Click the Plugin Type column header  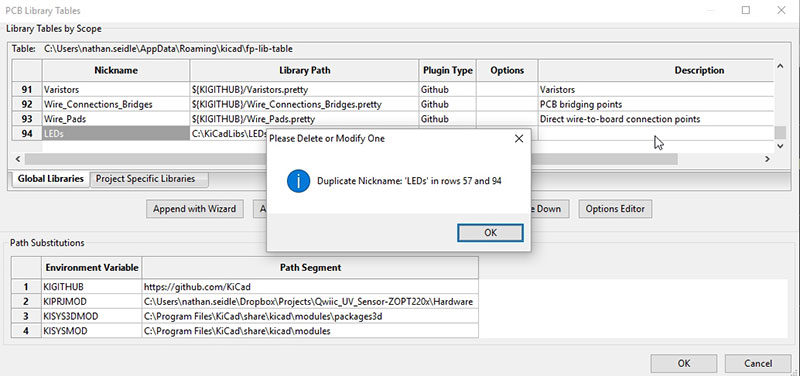point(447,70)
